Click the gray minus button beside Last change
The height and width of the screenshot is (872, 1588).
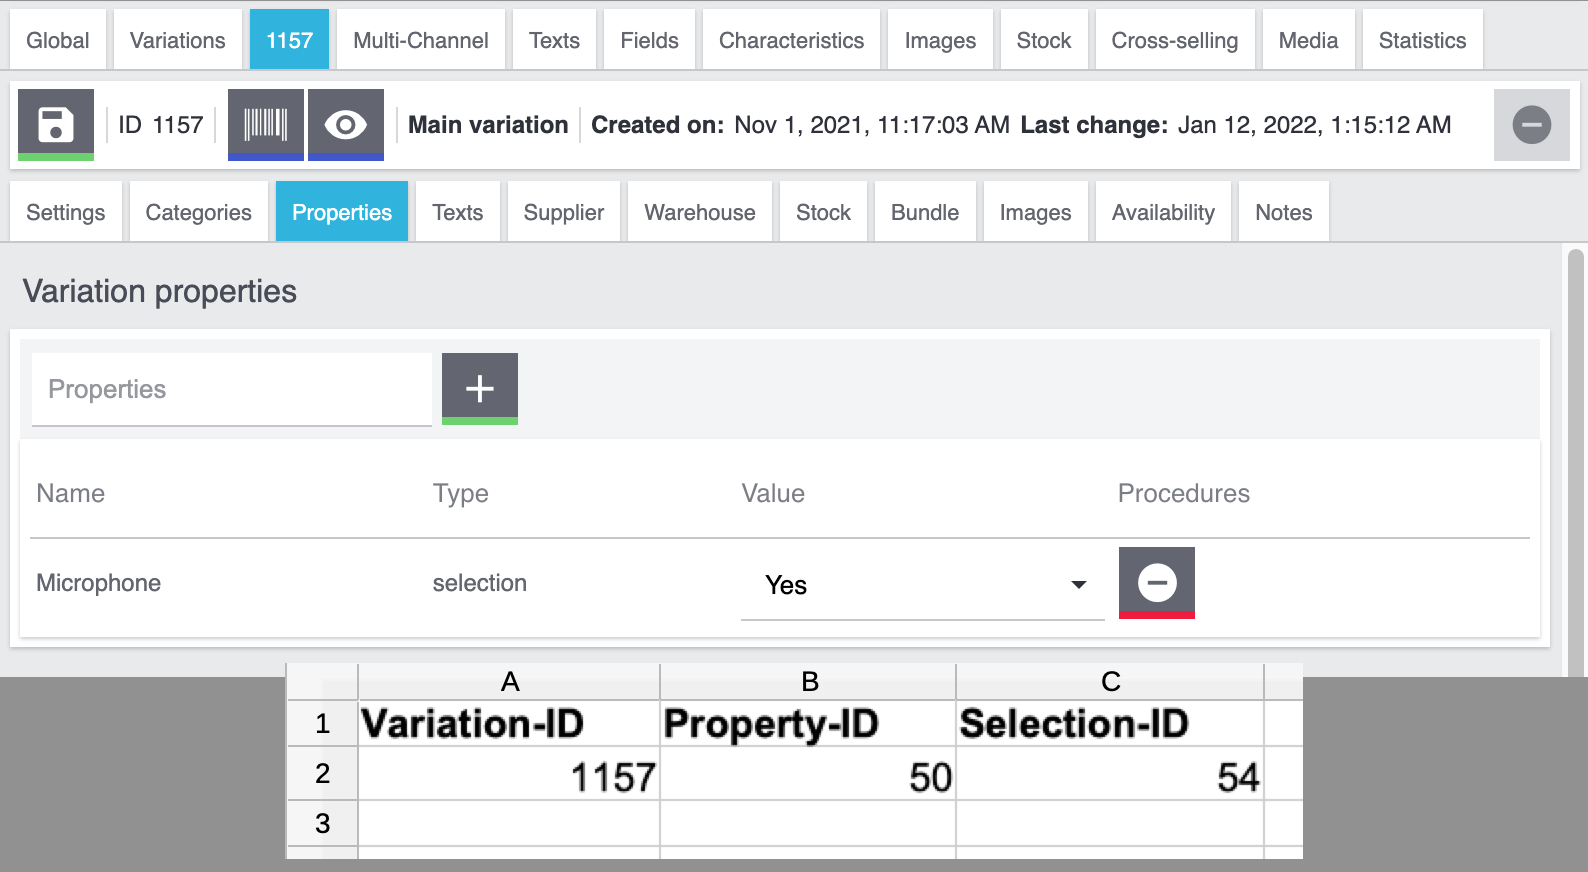(1531, 125)
